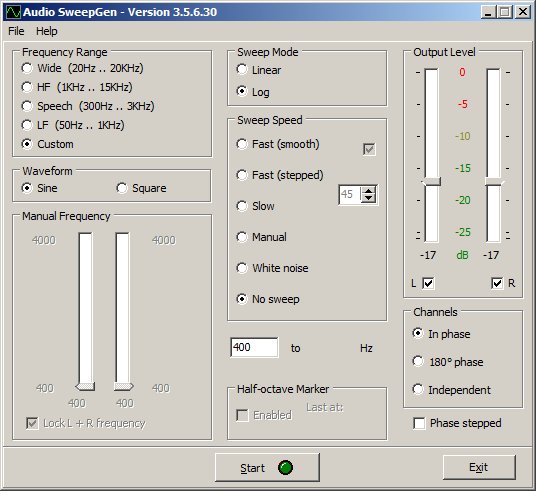This screenshot has width=536, height=491.
Task: Increase sweep speed value with up arrow
Action: tap(368, 191)
